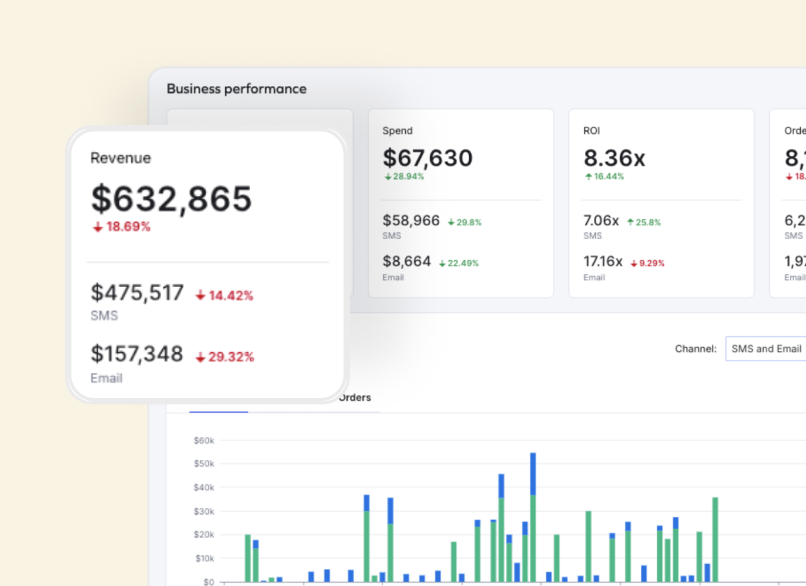Click the green arrow beside Spend 28.94%
This screenshot has width=806, height=586.
pyautogui.click(x=387, y=176)
